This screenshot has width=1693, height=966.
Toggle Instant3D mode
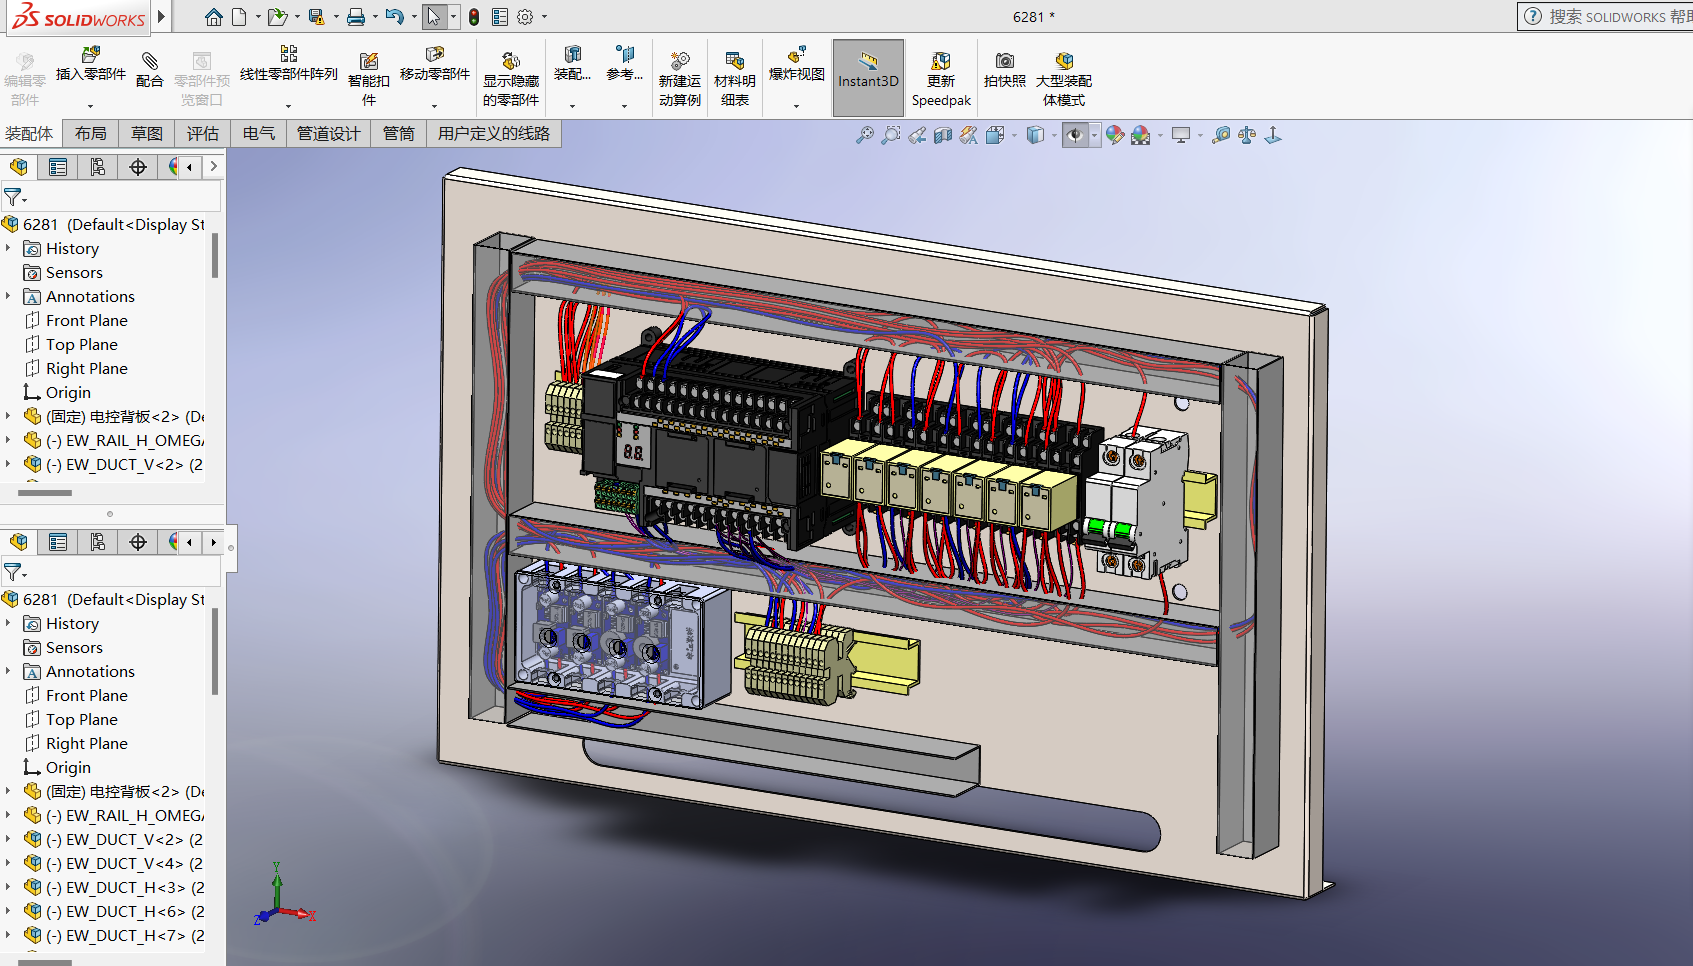(x=868, y=72)
